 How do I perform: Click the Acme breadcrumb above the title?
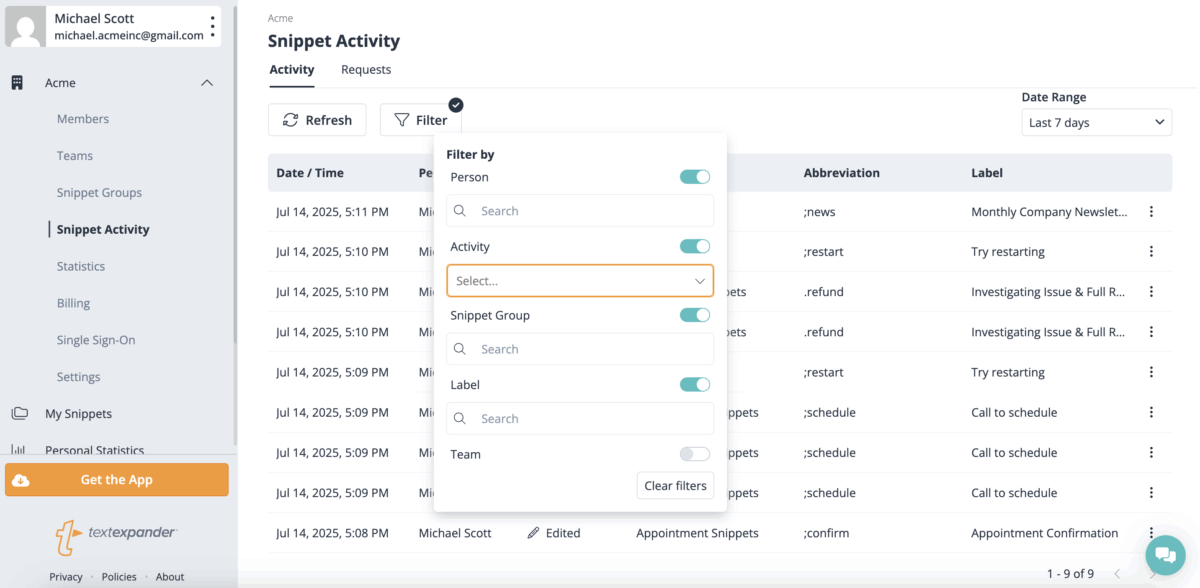281,18
